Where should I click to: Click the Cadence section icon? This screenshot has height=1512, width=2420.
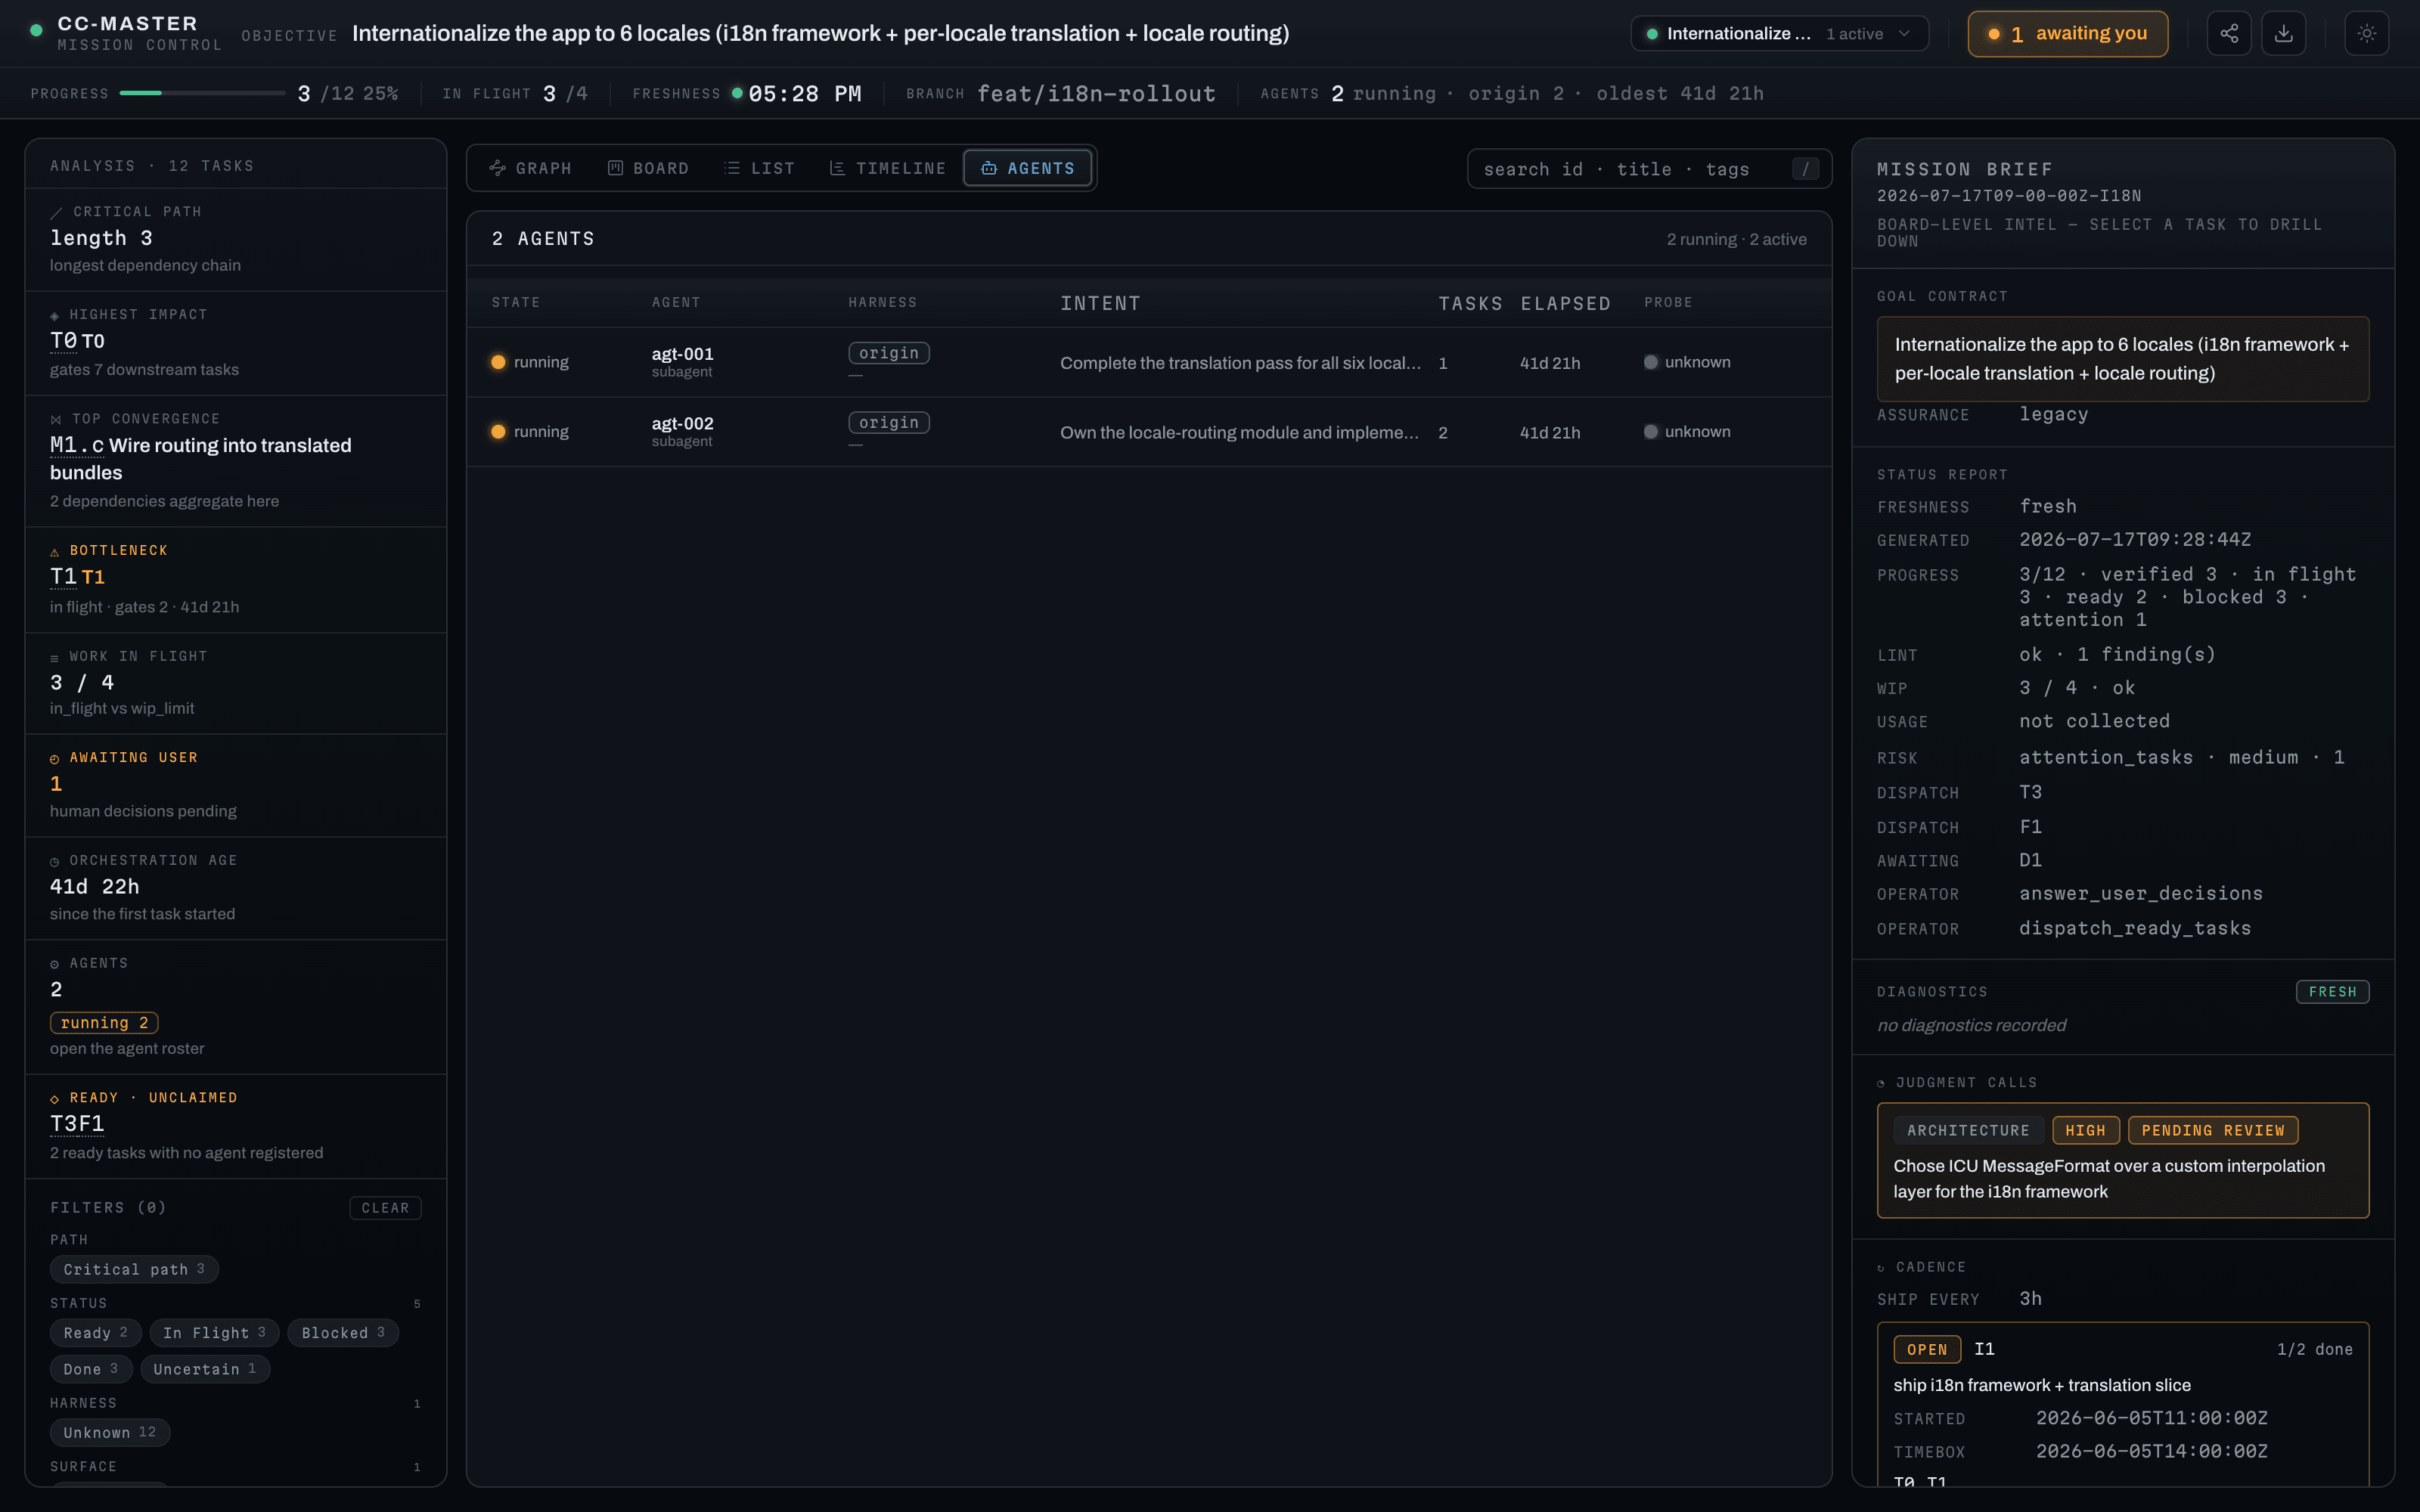click(x=1881, y=1268)
